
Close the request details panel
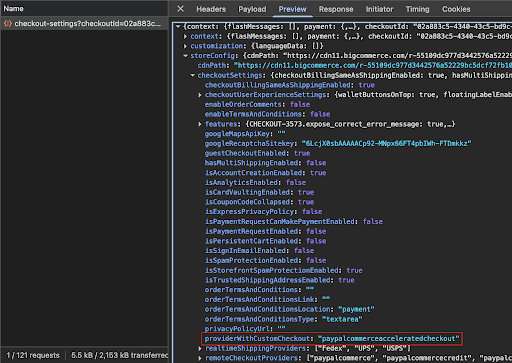[x=180, y=9]
